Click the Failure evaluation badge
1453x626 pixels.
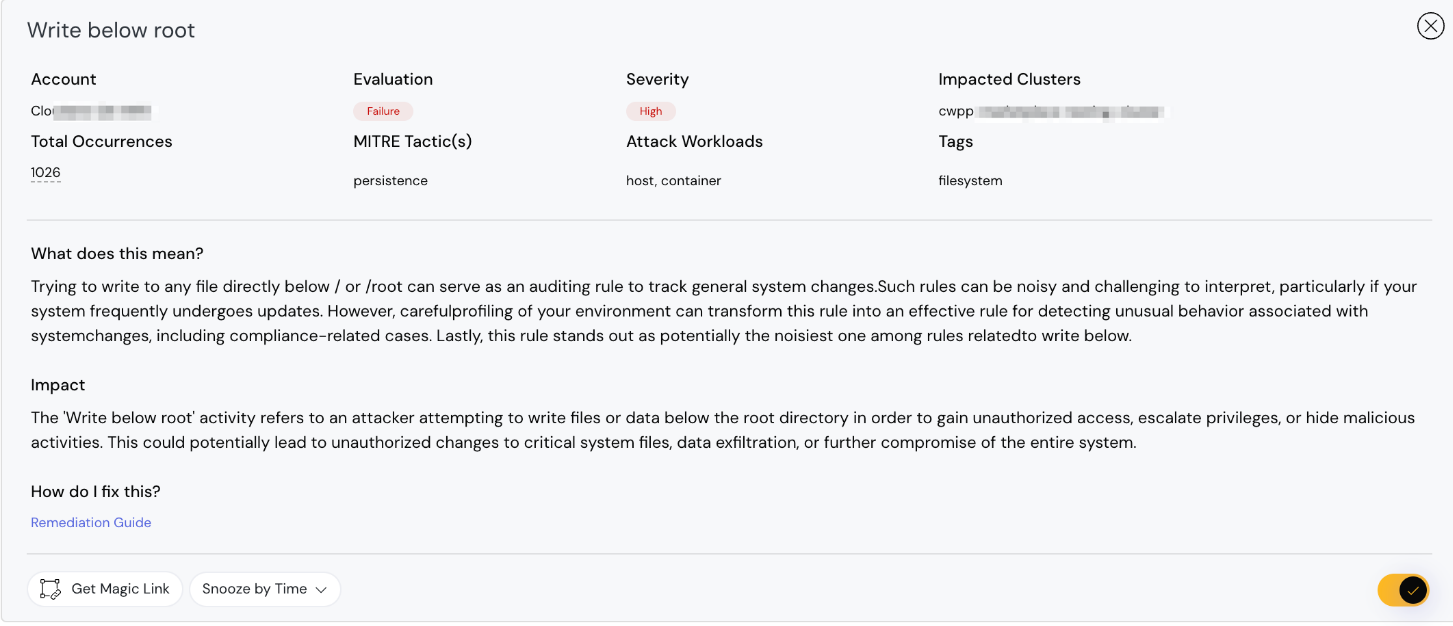click(383, 111)
